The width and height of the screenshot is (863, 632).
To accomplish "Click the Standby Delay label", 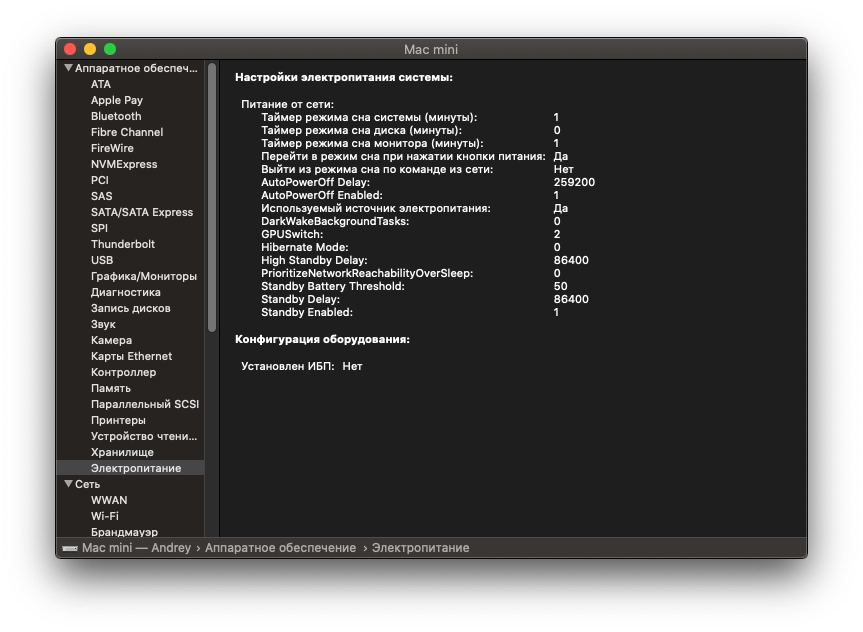I will tap(300, 299).
